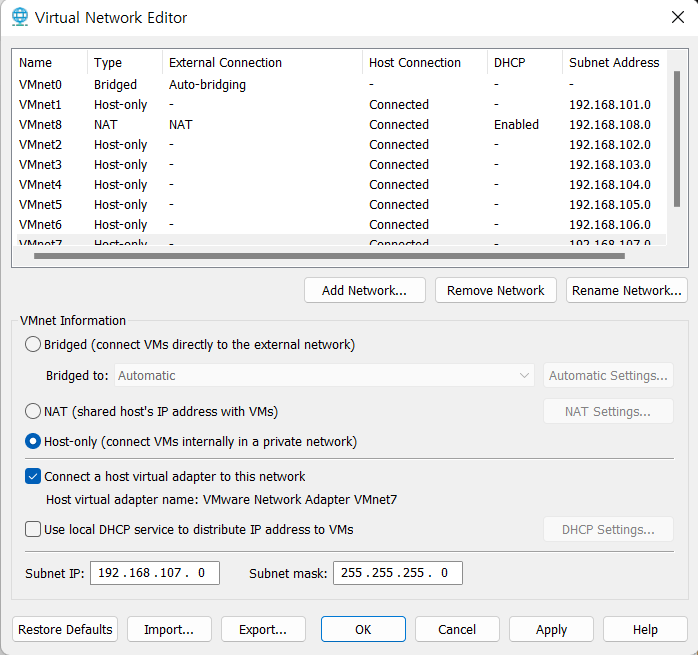
Task: Click subnet address 192.168.104.0
Action: 610,185
